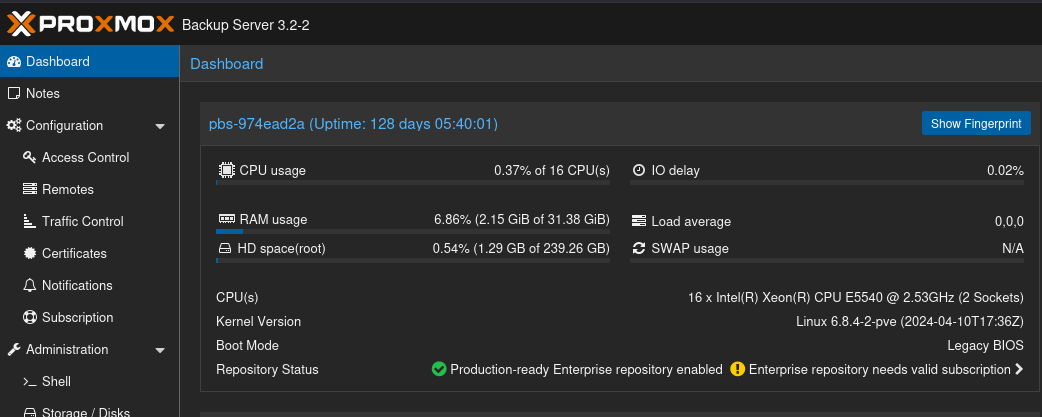Click the Dashboard gauge icon in sidebar
The height and width of the screenshot is (417, 1042).
tap(14, 62)
